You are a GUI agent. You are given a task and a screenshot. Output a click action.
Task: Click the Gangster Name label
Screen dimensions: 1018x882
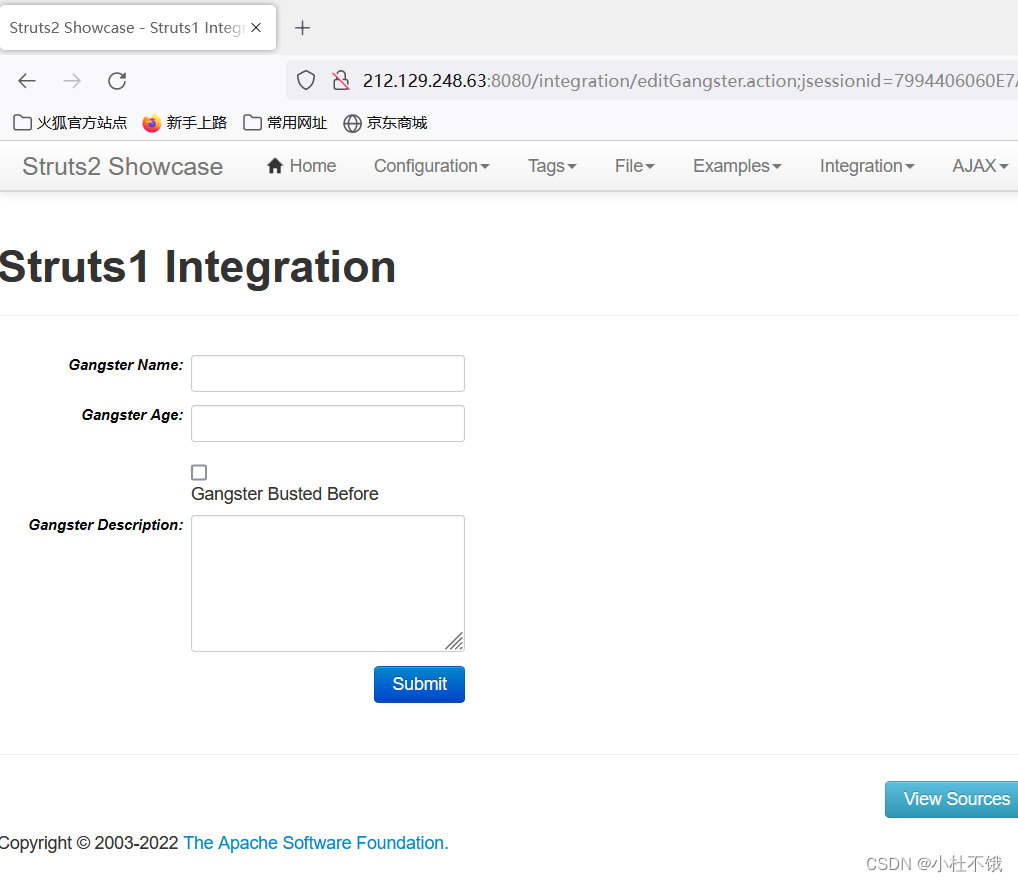[126, 365]
